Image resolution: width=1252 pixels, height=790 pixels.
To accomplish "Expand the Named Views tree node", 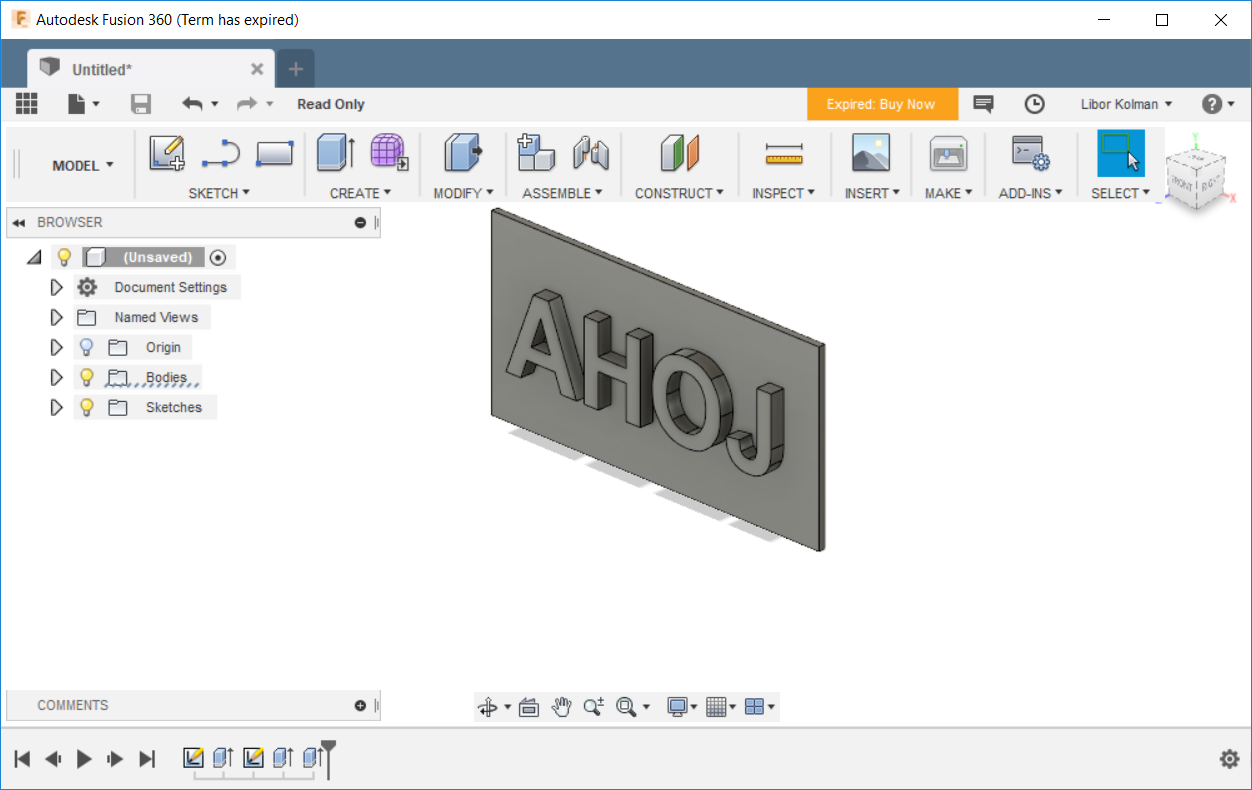I will point(56,317).
